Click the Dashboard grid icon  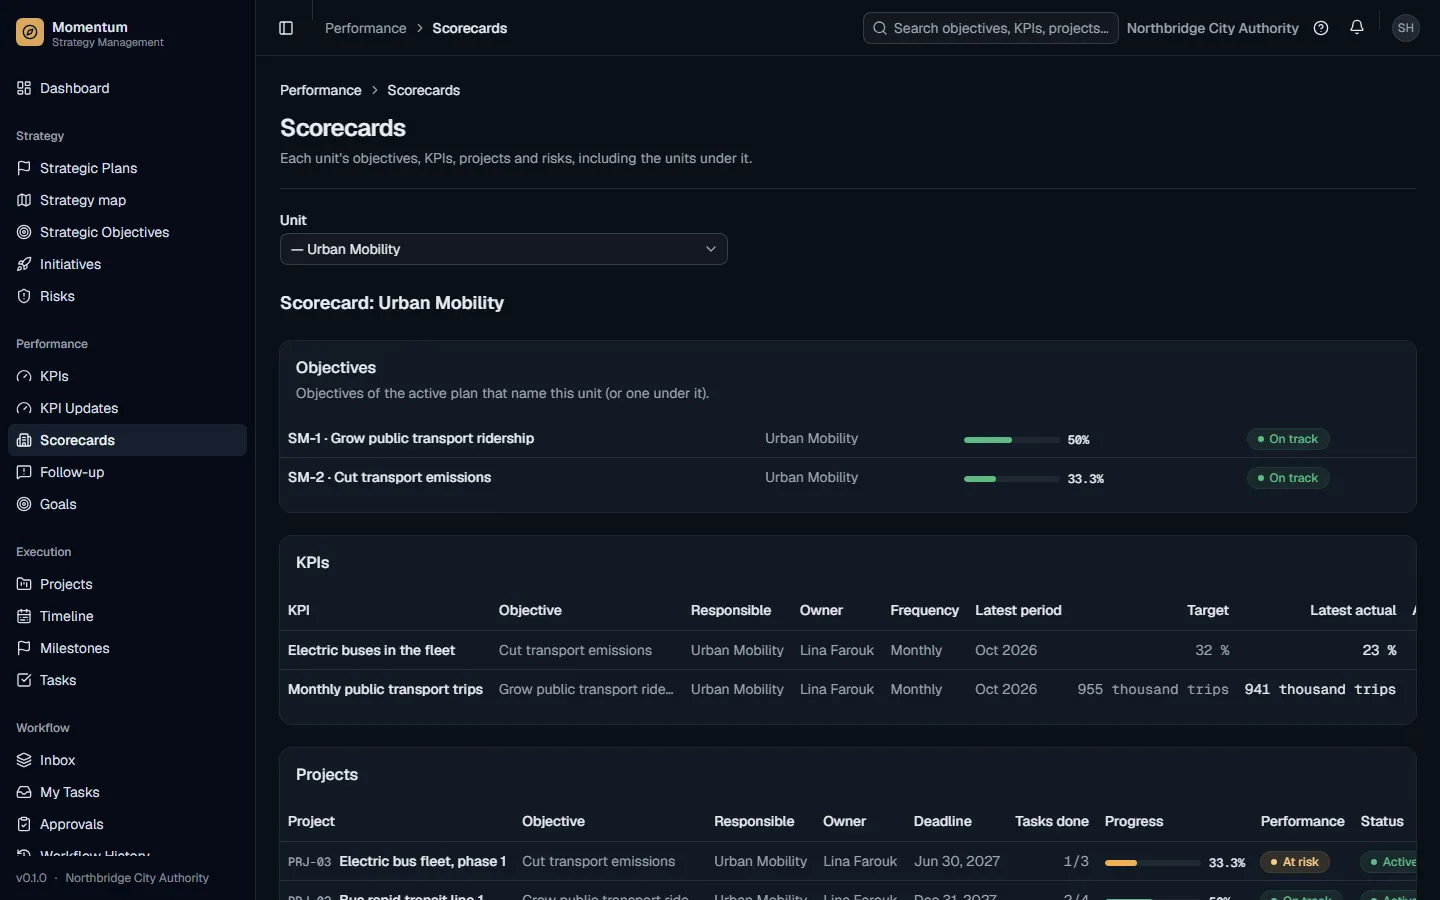[x=24, y=88]
